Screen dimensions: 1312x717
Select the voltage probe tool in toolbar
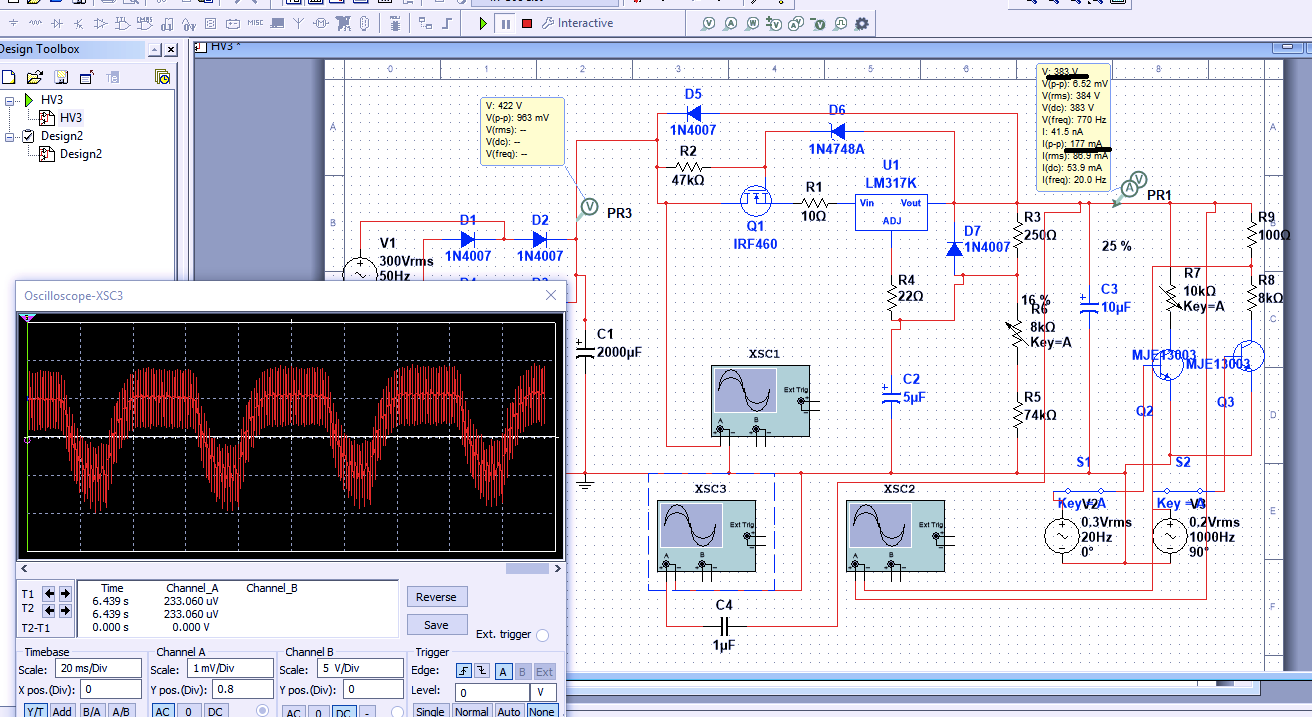tap(709, 23)
